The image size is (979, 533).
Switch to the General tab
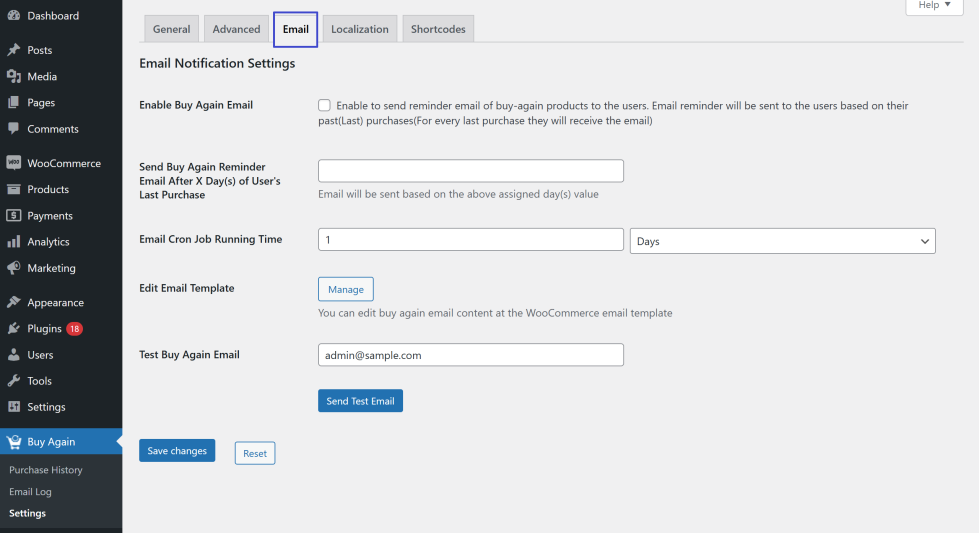click(171, 30)
